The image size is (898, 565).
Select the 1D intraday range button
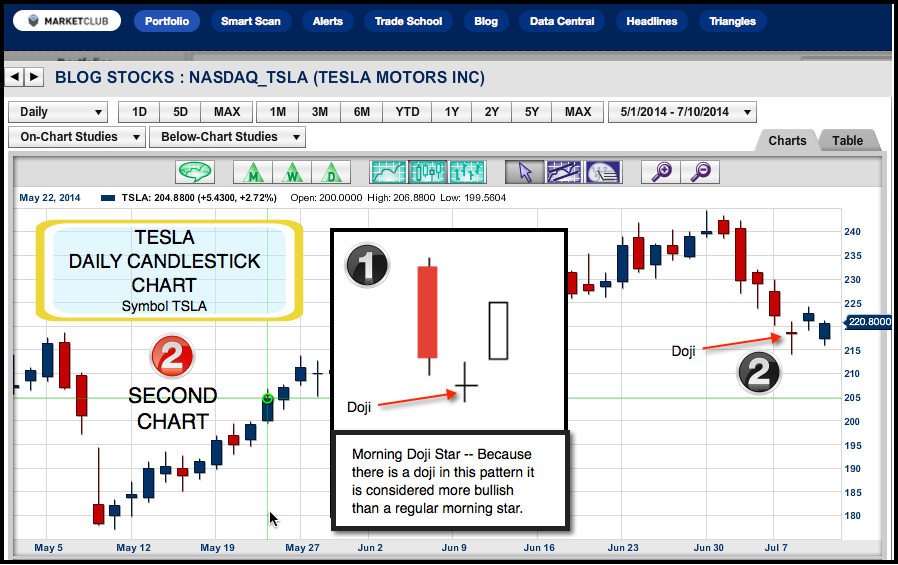pos(139,112)
